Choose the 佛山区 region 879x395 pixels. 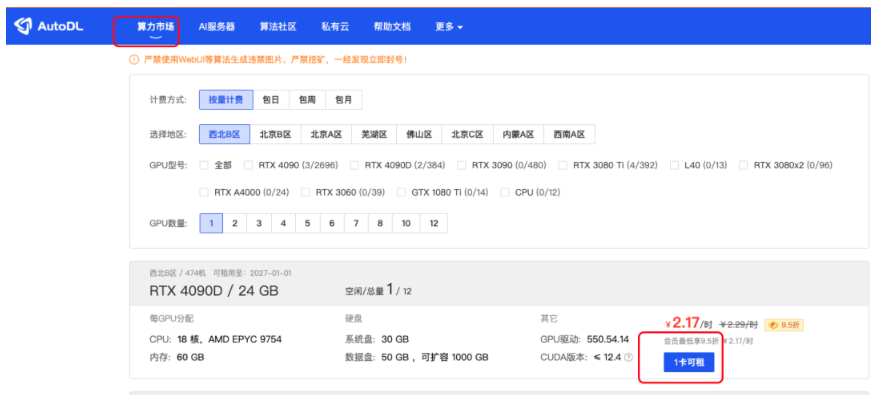coord(419,134)
